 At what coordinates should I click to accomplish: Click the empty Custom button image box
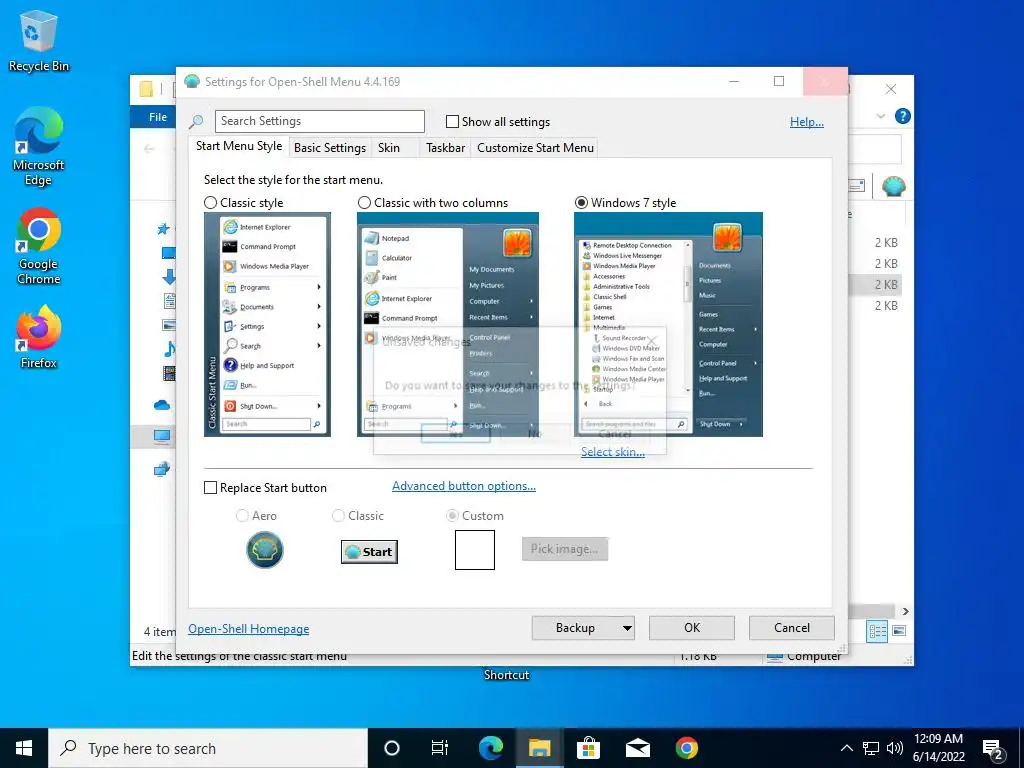475,550
